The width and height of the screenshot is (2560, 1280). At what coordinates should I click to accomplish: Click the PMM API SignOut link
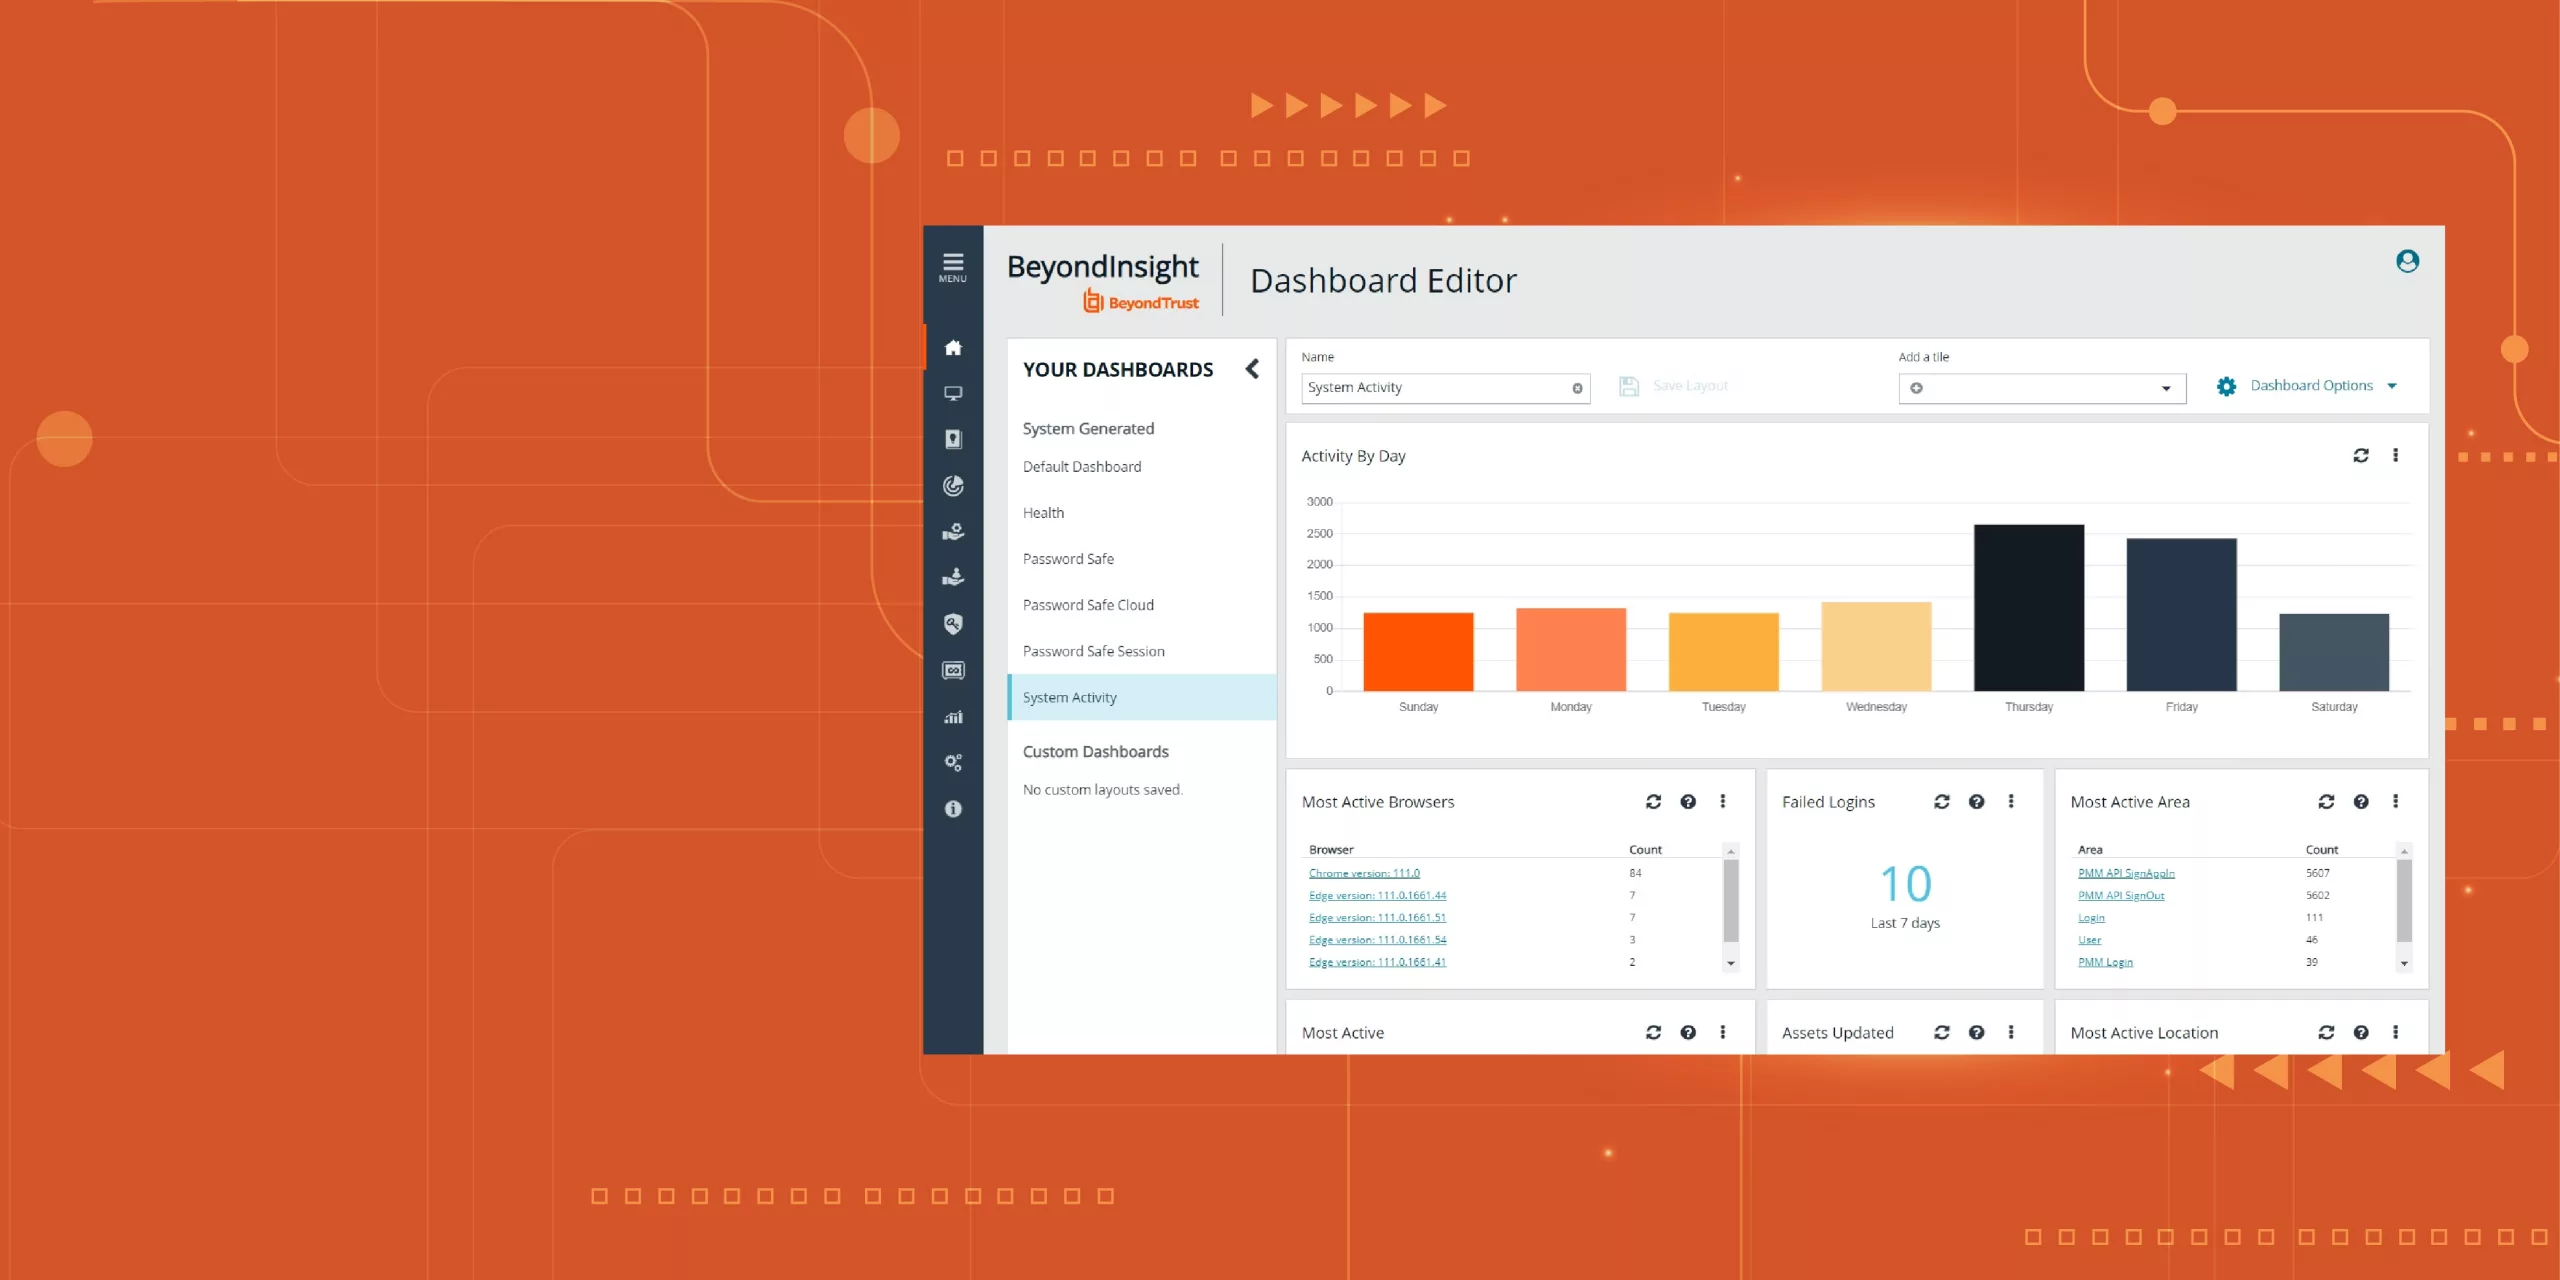point(2120,895)
